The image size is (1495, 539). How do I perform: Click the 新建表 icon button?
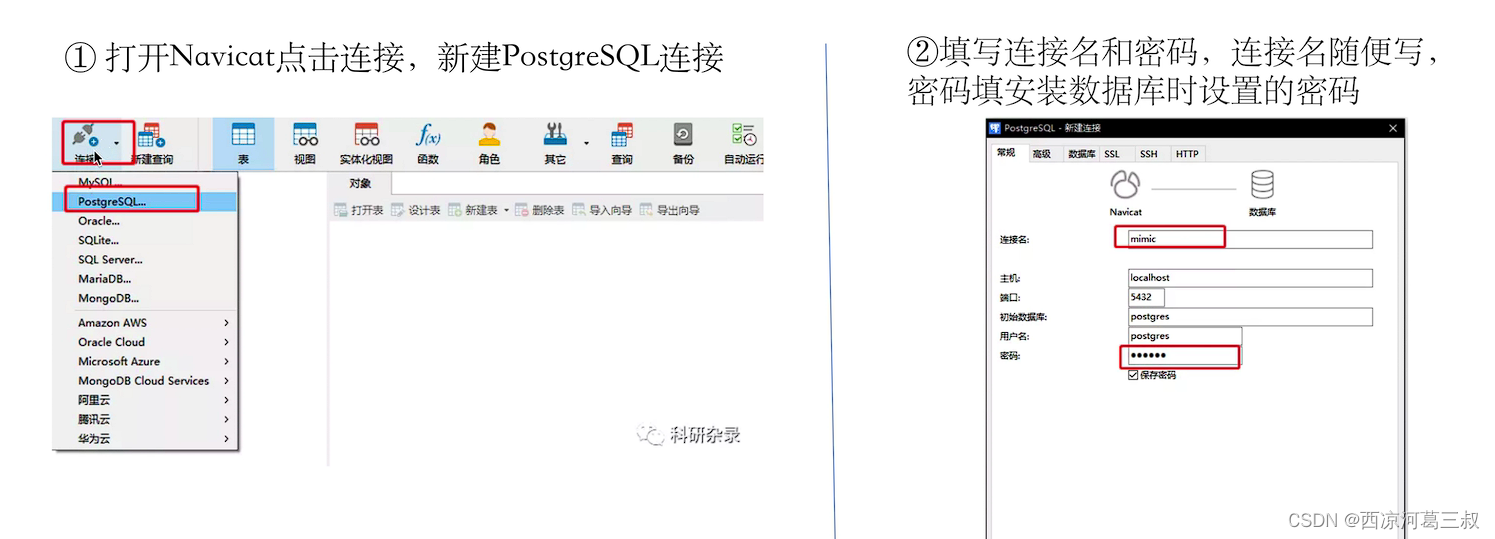point(455,210)
